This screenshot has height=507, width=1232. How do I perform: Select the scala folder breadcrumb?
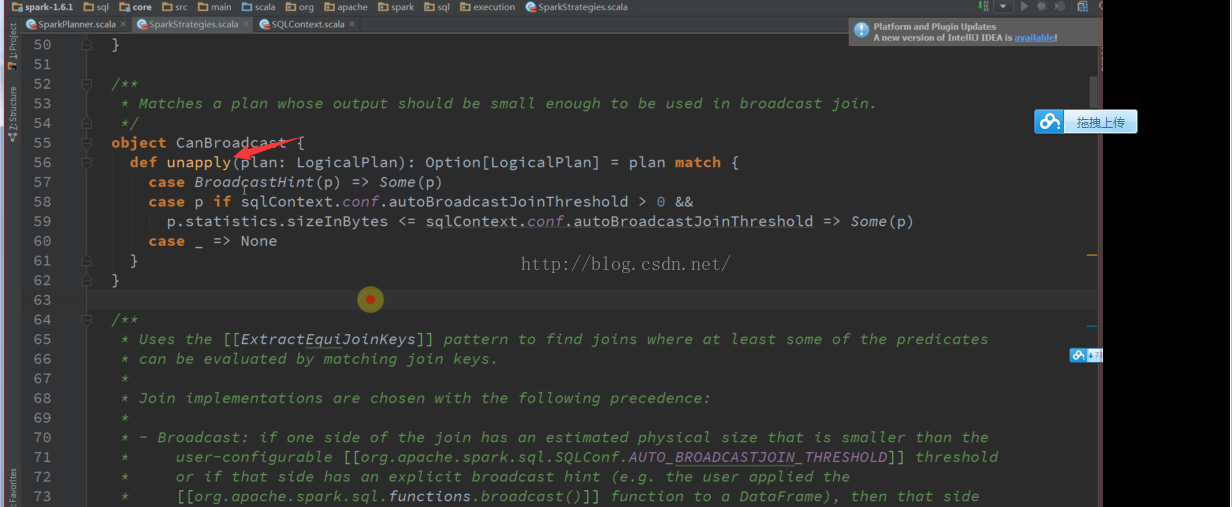point(258,7)
